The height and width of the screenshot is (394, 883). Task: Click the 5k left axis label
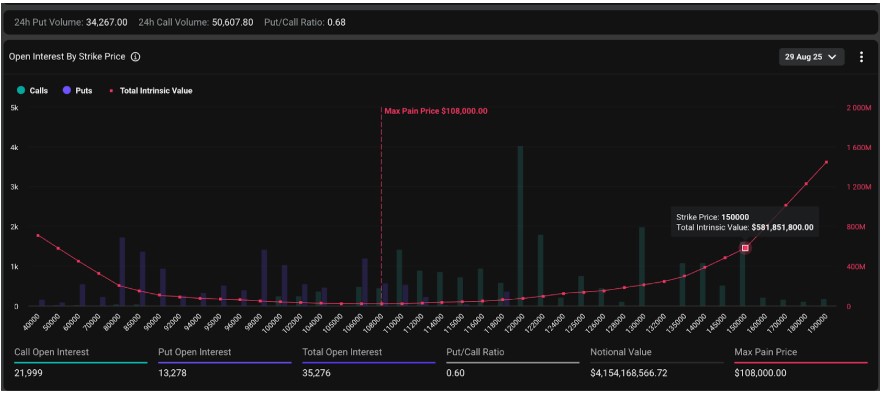[x=14, y=108]
